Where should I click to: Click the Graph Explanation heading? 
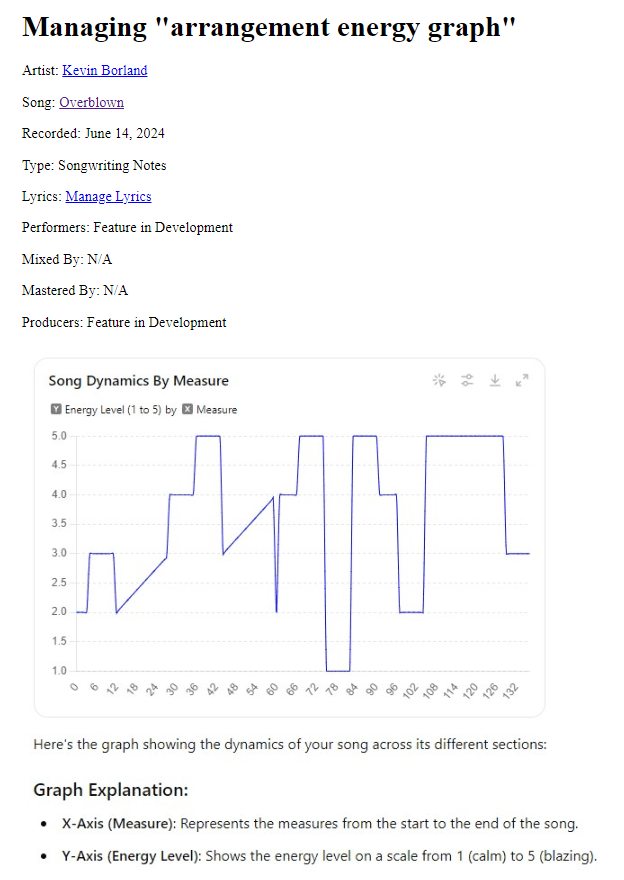(x=110, y=790)
